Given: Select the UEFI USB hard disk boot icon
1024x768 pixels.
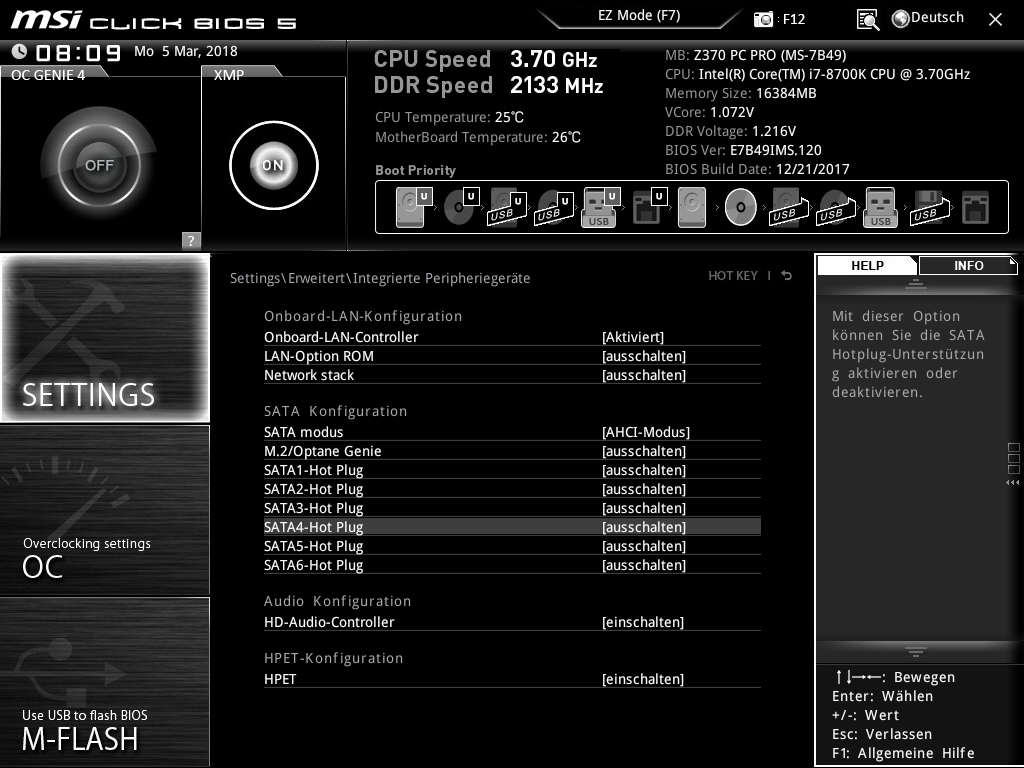Looking at the screenshot, I should pos(507,207).
